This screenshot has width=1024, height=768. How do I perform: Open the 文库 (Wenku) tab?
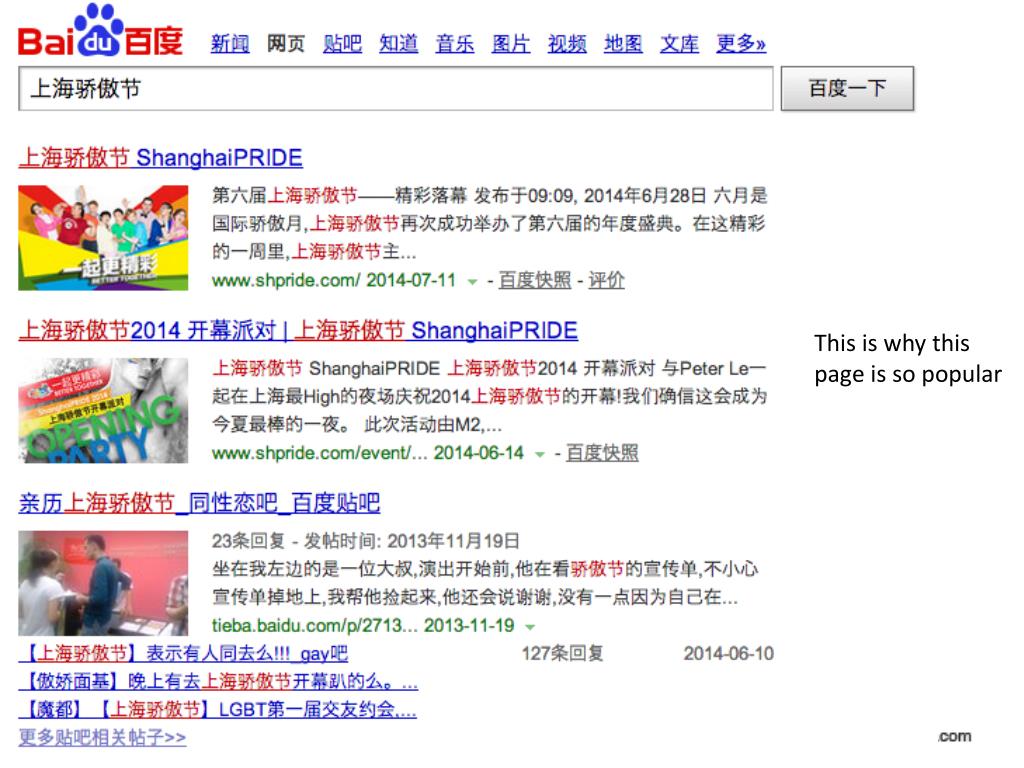[x=679, y=44]
